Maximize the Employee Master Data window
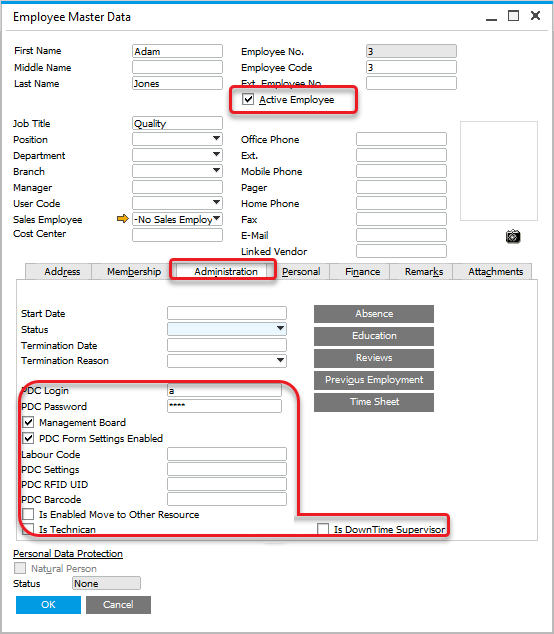 coord(513,16)
